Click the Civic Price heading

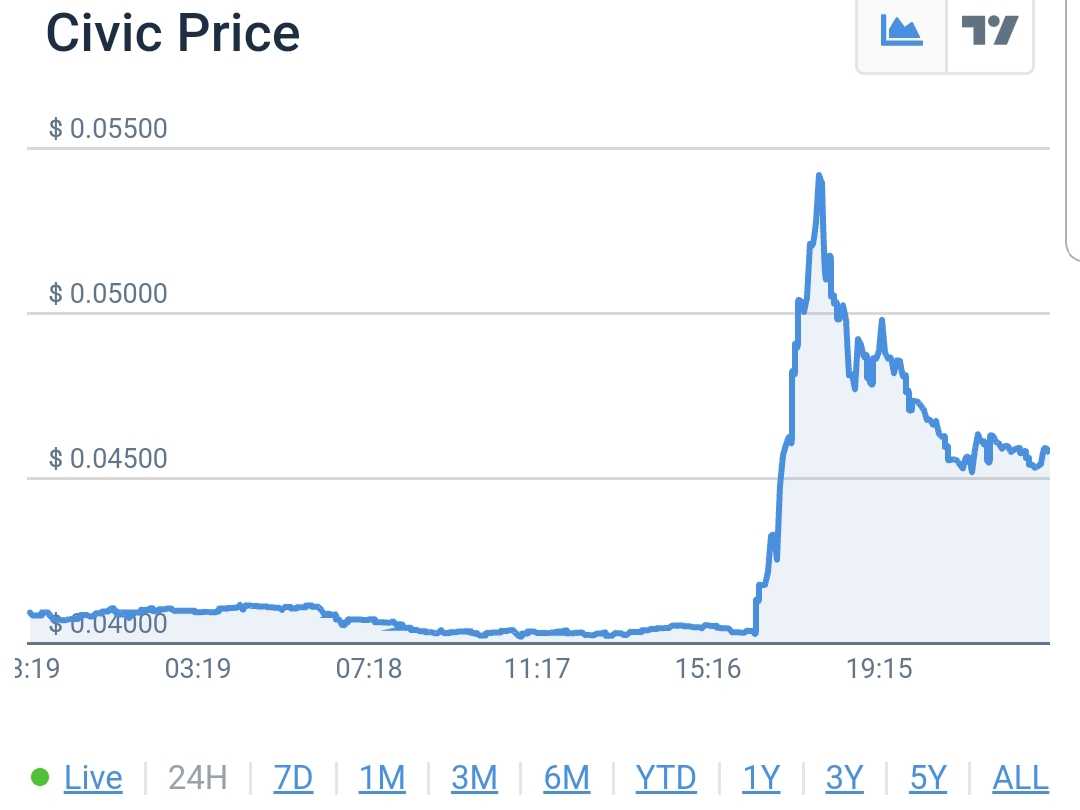point(173,34)
